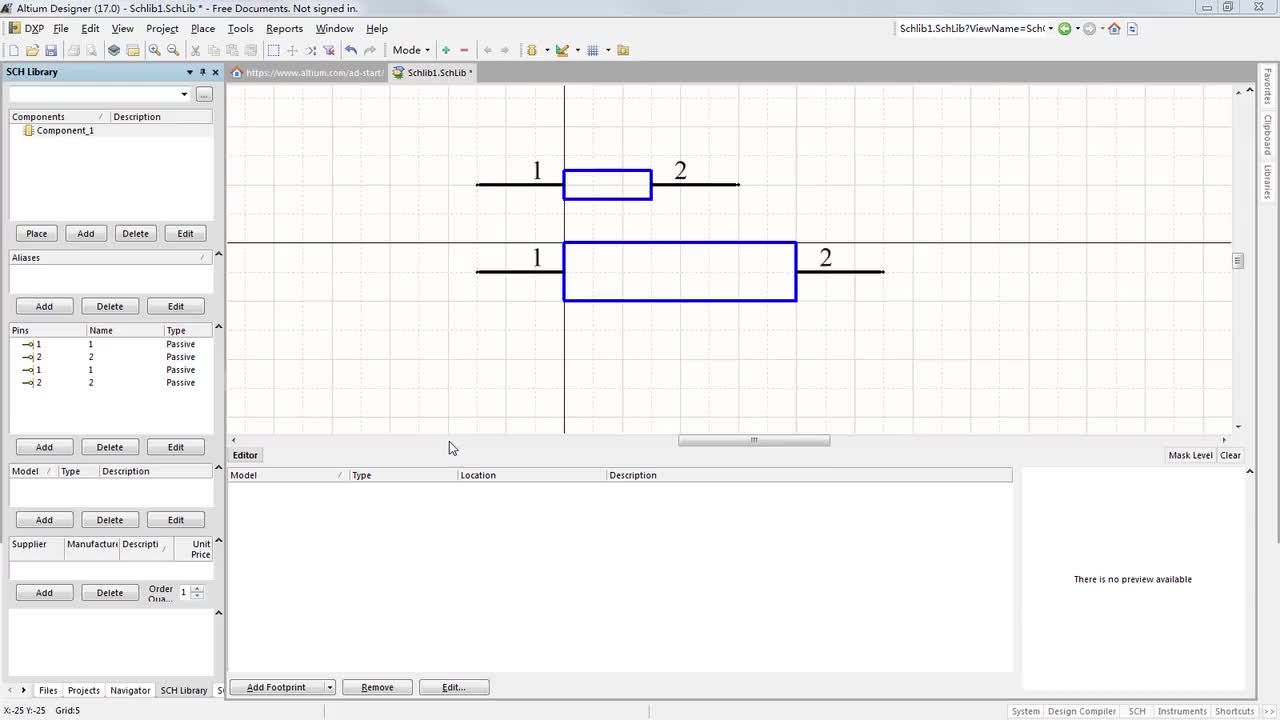This screenshot has height=720, width=1280.
Task: Switch to the Navigator panel tab
Action: (130, 690)
